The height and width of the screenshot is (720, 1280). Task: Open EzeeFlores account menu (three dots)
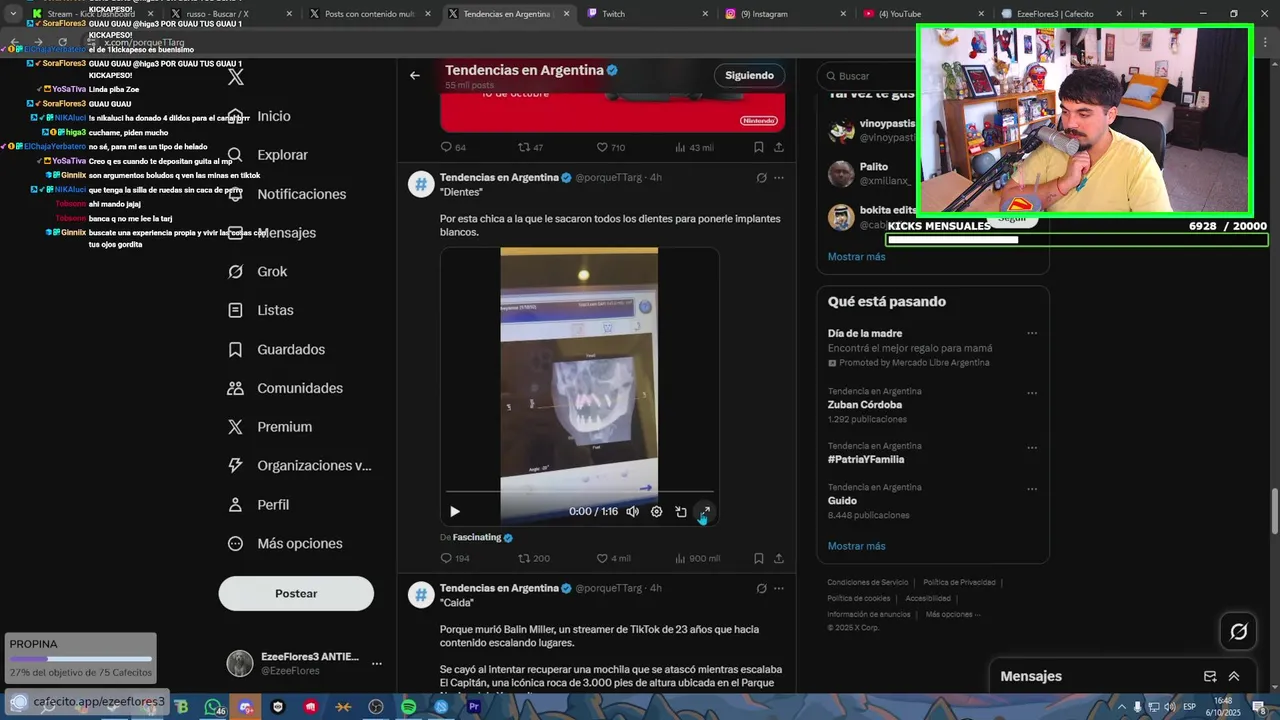(x=377, y=663)
